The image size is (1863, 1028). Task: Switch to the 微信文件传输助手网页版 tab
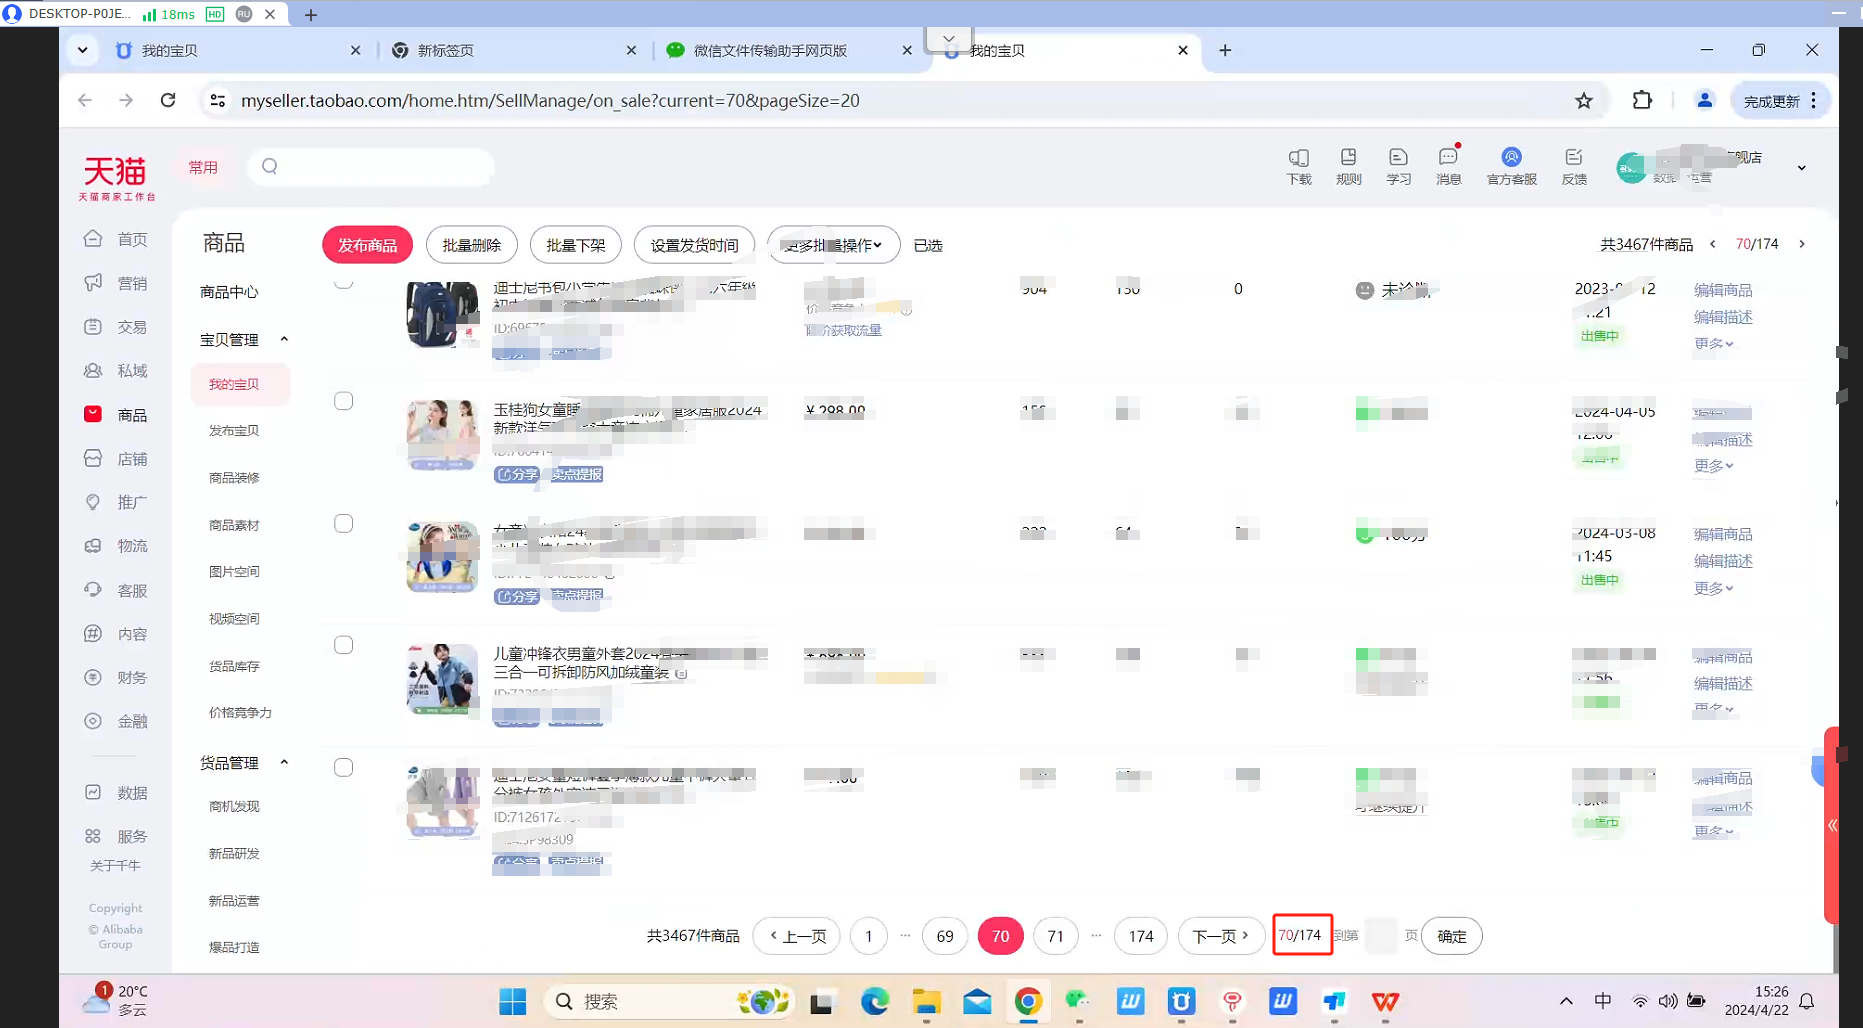pos(770,50)
